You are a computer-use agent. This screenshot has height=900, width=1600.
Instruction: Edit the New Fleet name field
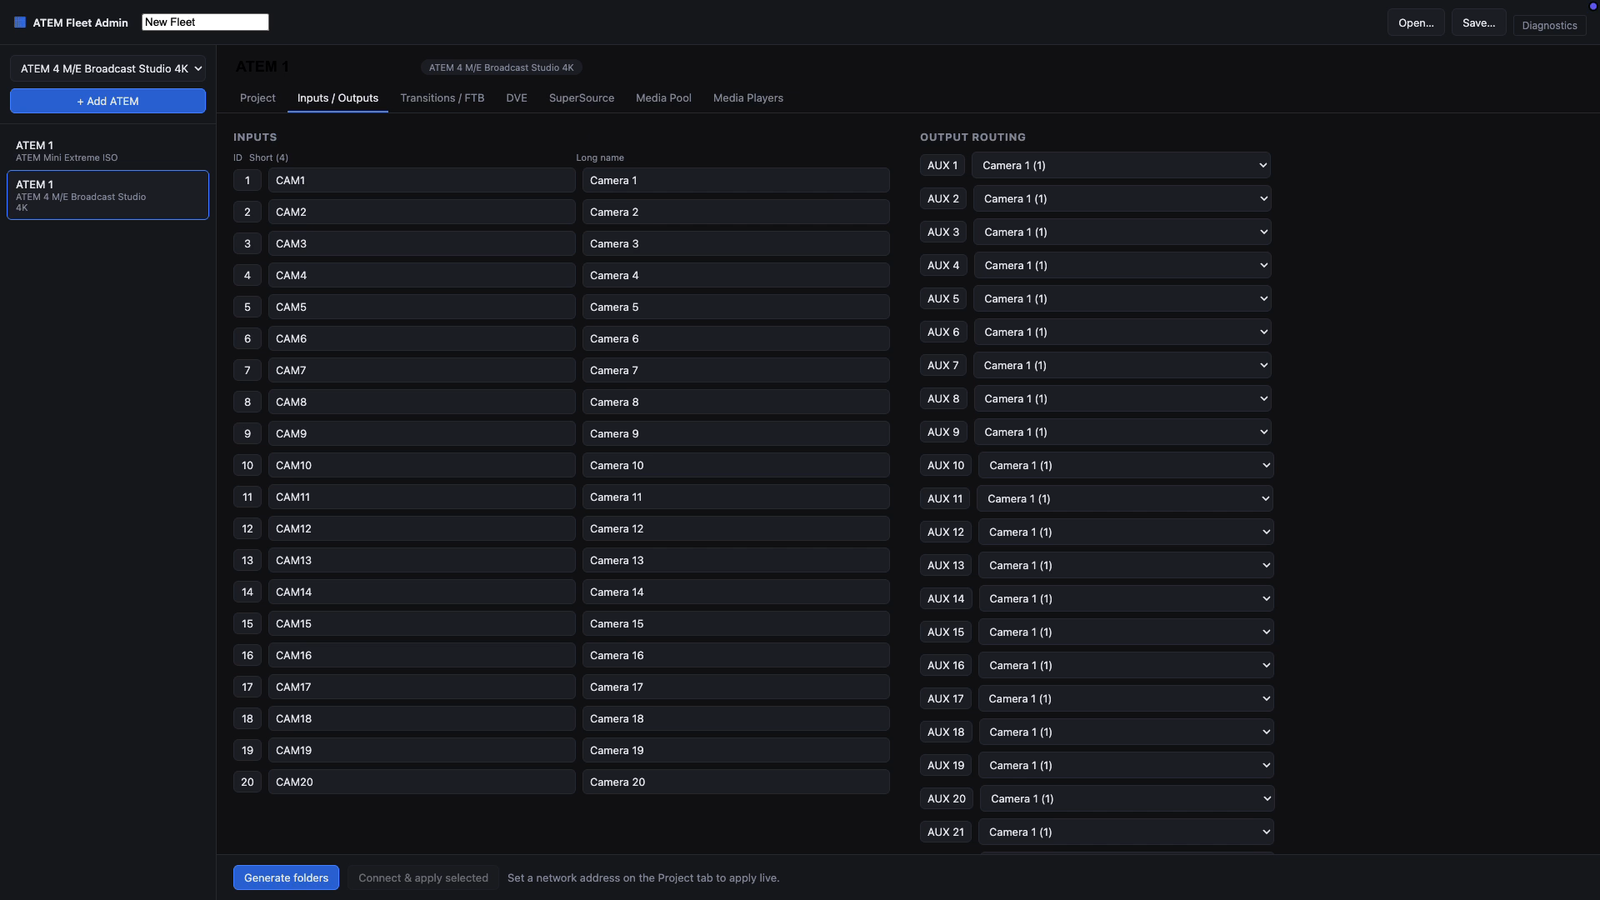(205, 22)
